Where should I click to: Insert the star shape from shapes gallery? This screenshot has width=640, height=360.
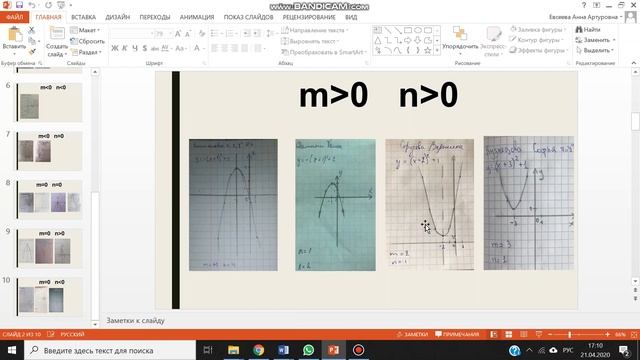tap(427, 50)
